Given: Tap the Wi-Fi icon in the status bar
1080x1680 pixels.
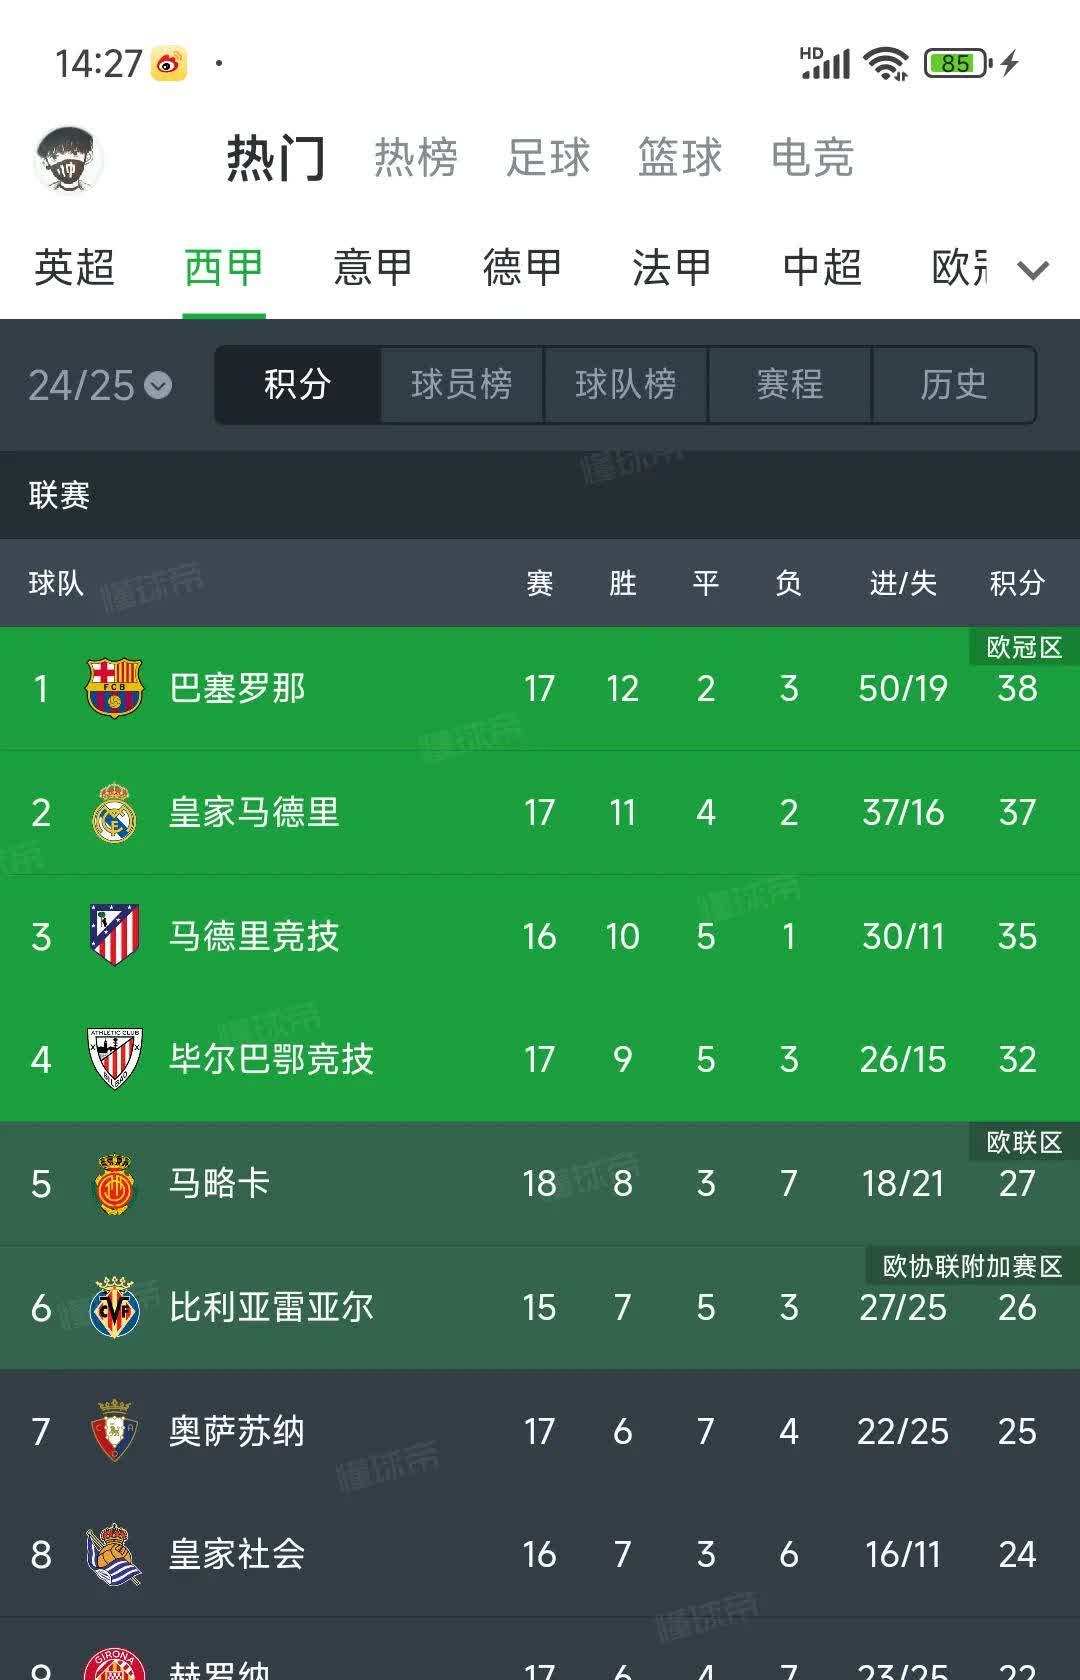Looking at the screenshot, I should [884, 63].
